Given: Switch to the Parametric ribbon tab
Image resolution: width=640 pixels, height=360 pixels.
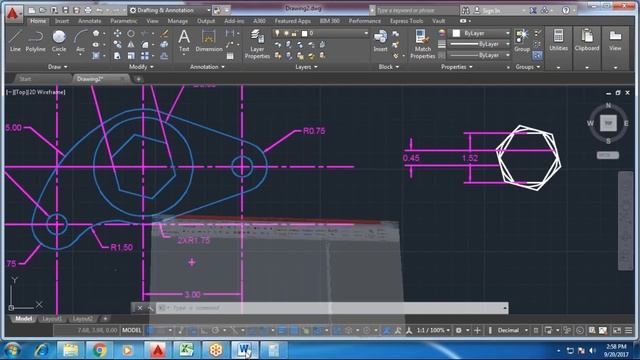Looking at the screenshot, I should pyautogui.click(x=124, y=21).
